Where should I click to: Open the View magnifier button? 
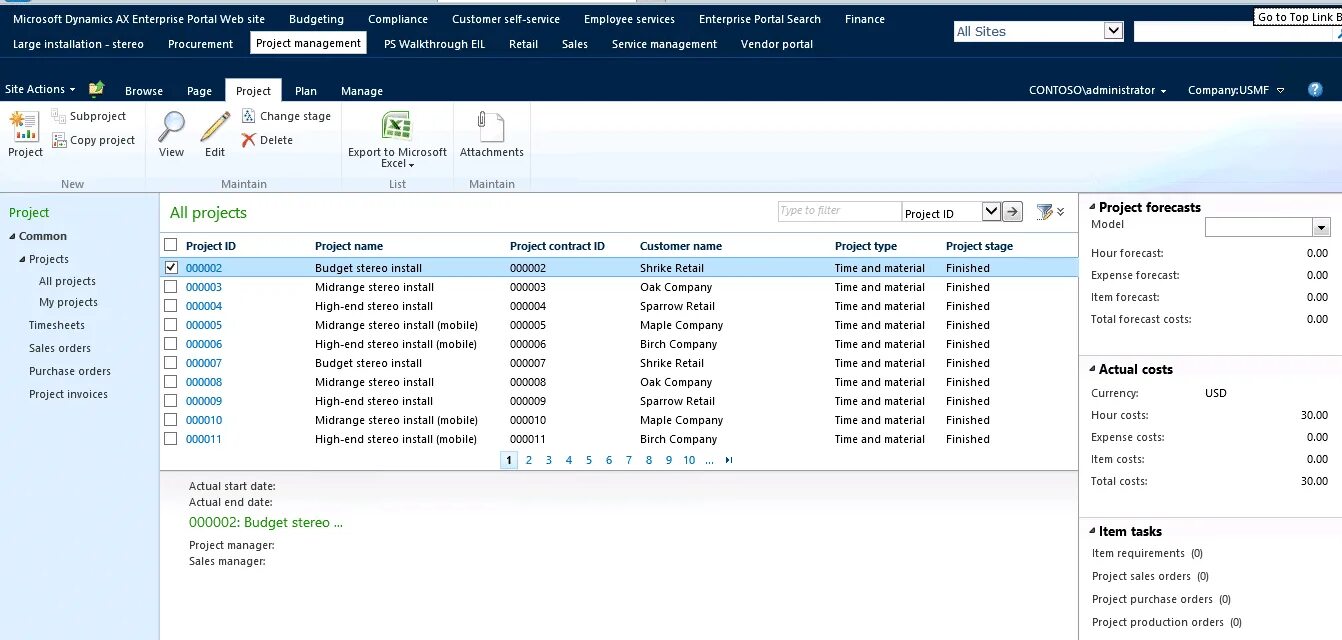click(x=171, y=135)
